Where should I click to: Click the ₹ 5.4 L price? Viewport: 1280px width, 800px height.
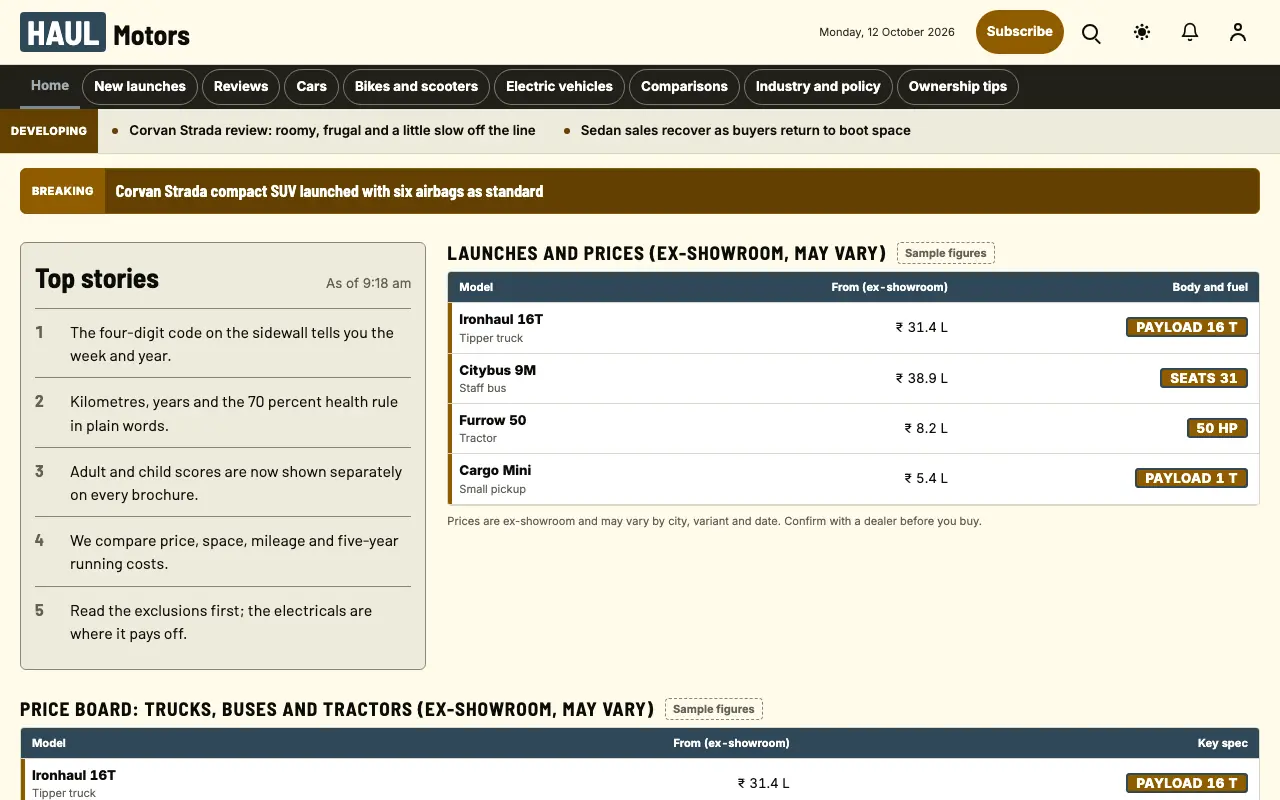click(925, 478)
